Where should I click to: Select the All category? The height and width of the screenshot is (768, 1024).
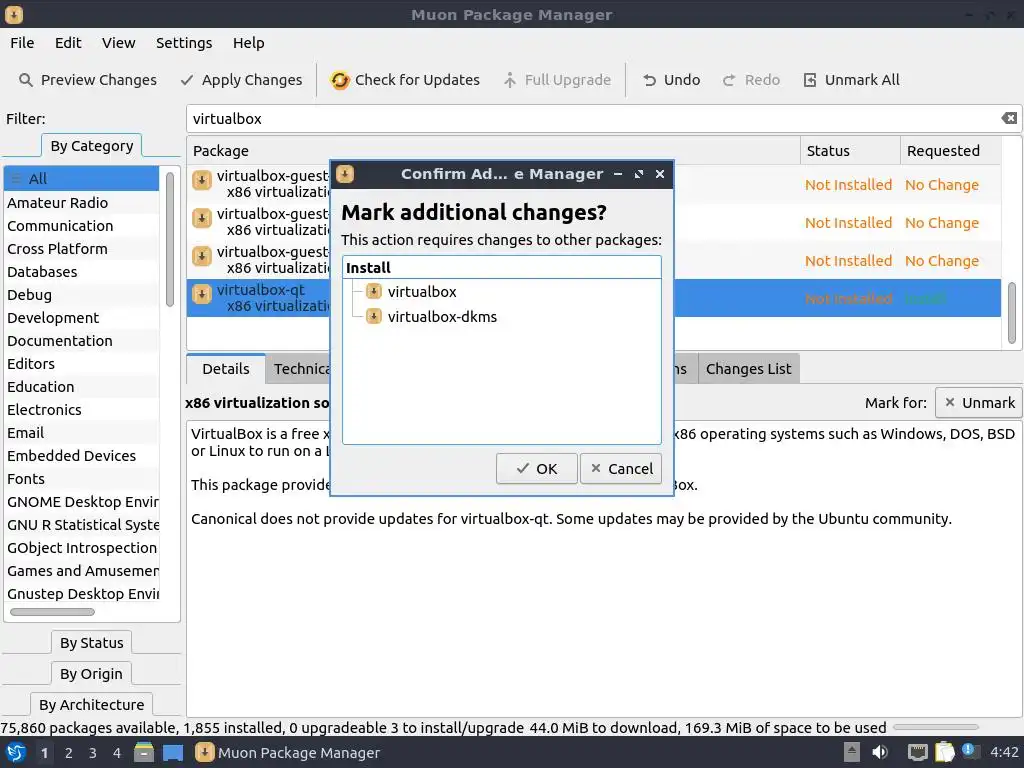(x=82, y=178)
